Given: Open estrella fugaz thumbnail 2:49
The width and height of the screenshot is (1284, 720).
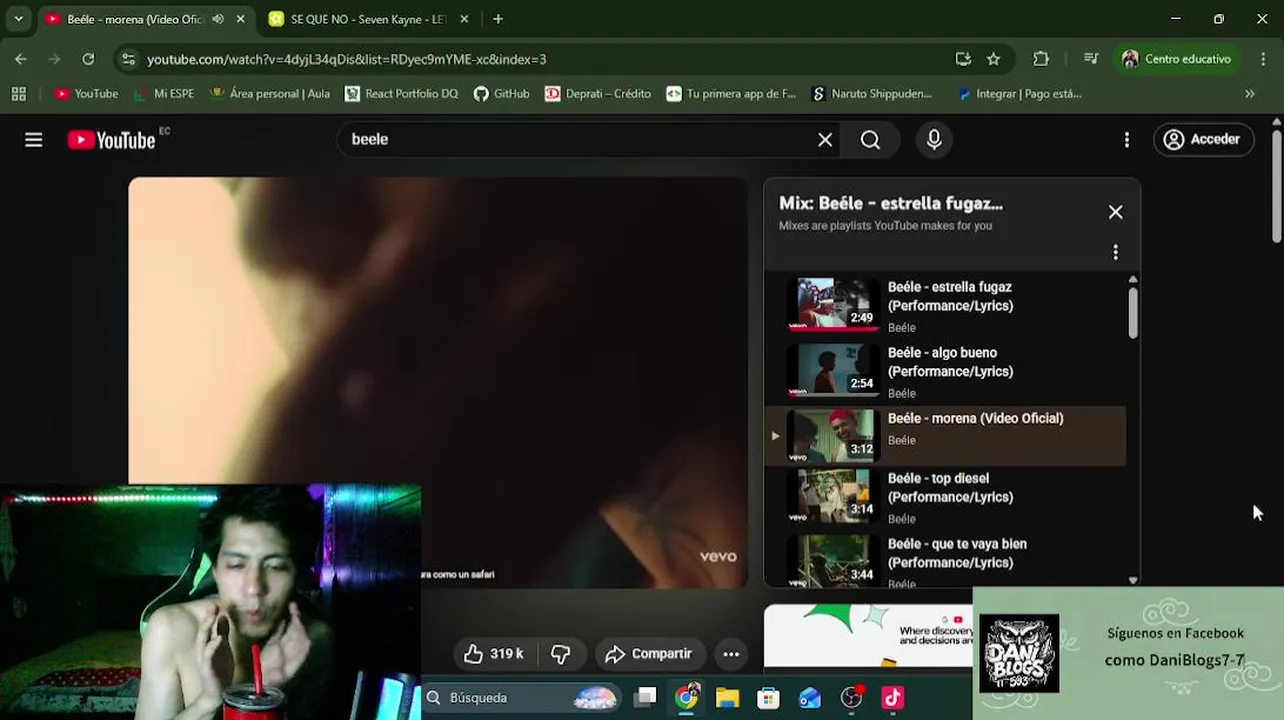Looking at the screenshot, I should click(832, 303).
